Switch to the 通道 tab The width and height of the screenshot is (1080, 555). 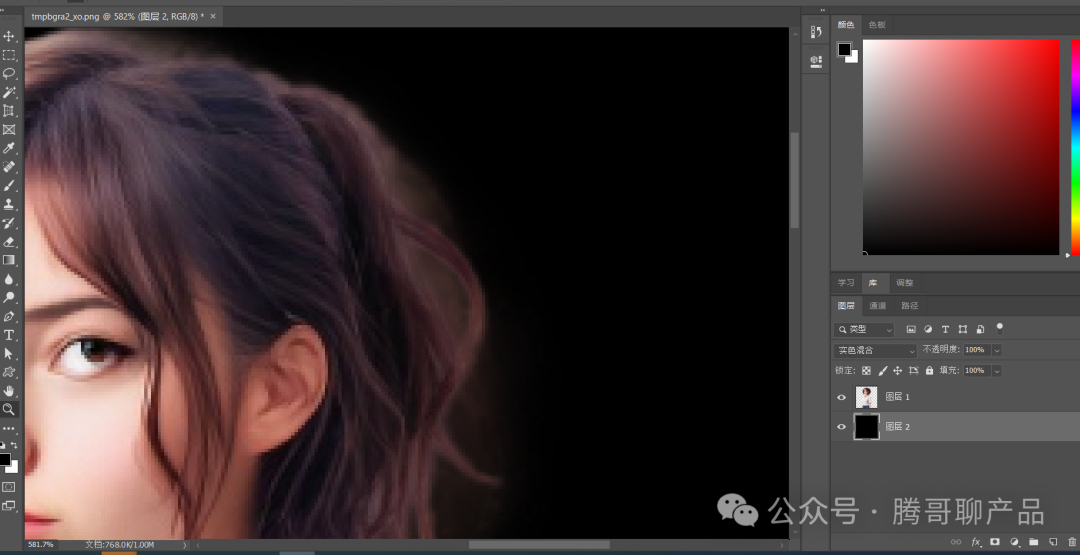point(877,306)
